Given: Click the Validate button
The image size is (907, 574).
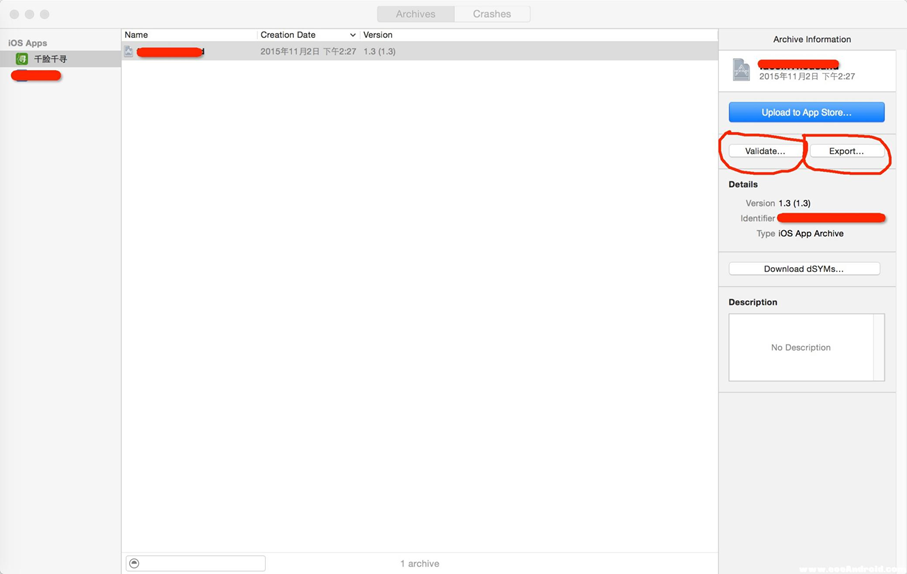Looking at the screenshot, I should pyautogui.click(x=765, y=151).
